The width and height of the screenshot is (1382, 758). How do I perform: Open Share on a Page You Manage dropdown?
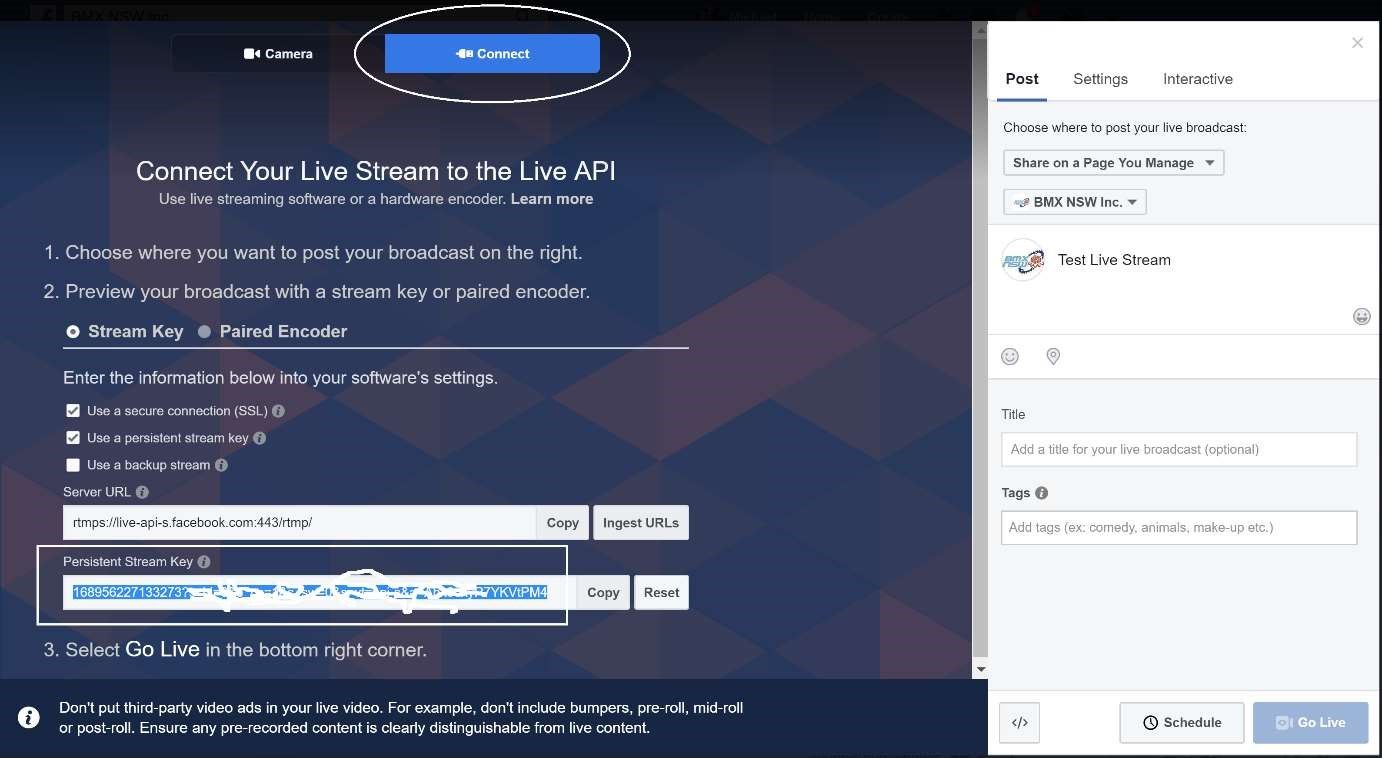pos(1113,163)
